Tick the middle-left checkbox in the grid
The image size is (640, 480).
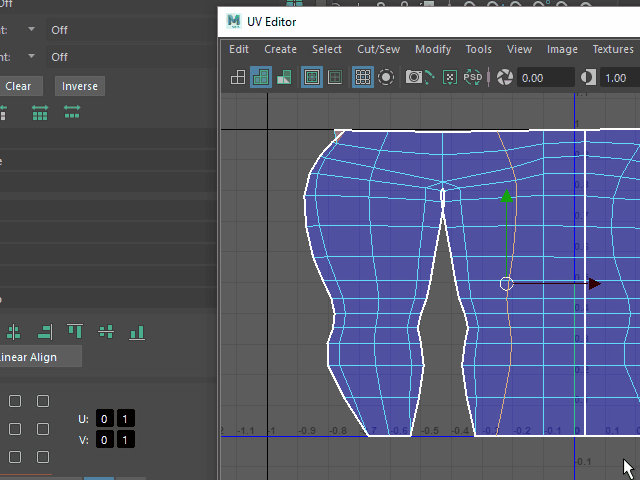pyautogui.click(x=15, y=429)
